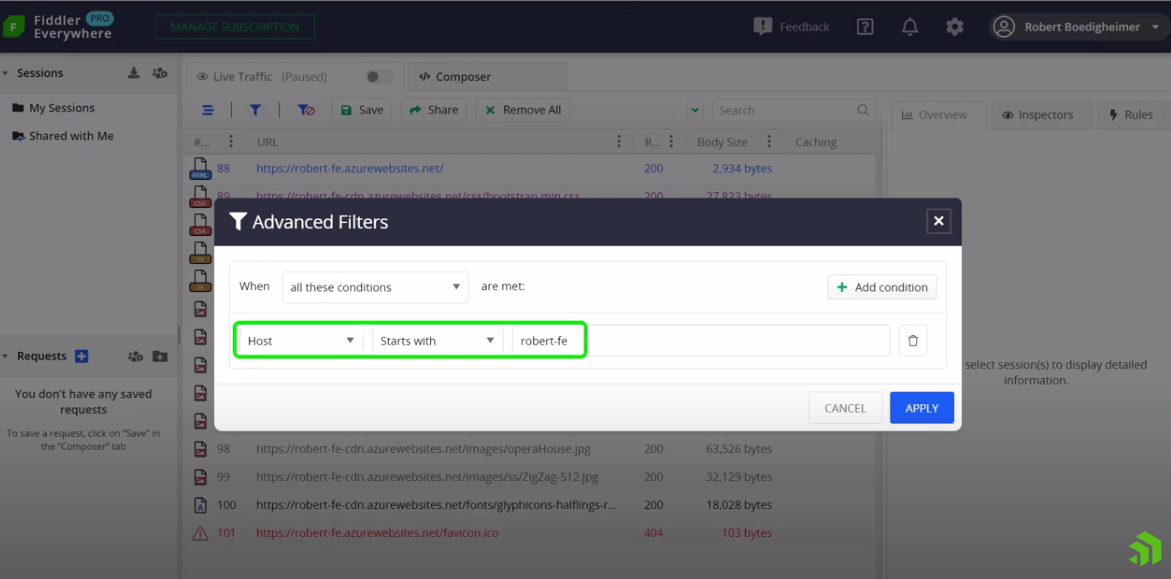This screenshot has width=1171, height=579.
Task: Click the Caching column header
Action: click(816, 142)
